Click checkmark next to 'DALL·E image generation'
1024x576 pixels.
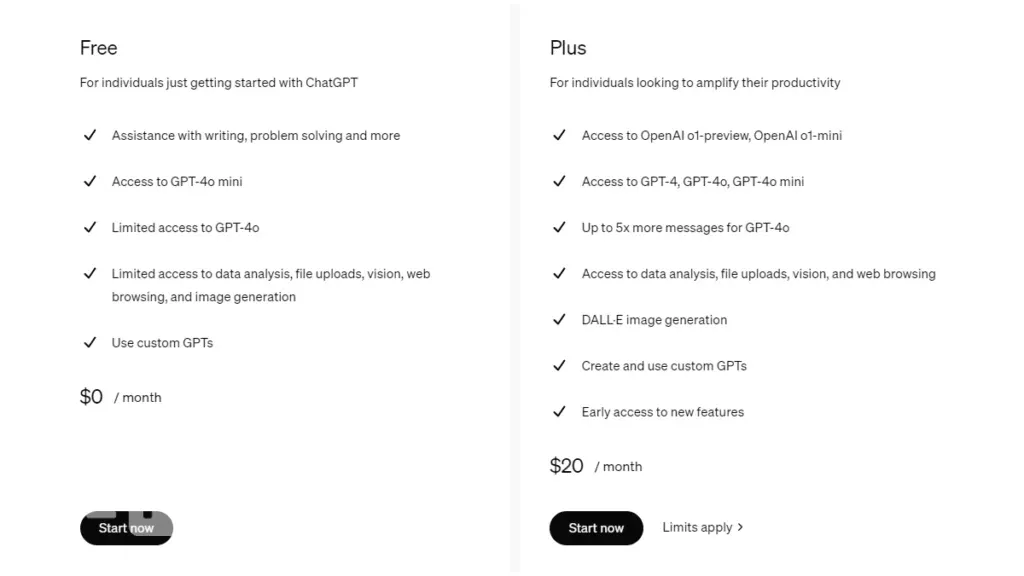[560, 319]
